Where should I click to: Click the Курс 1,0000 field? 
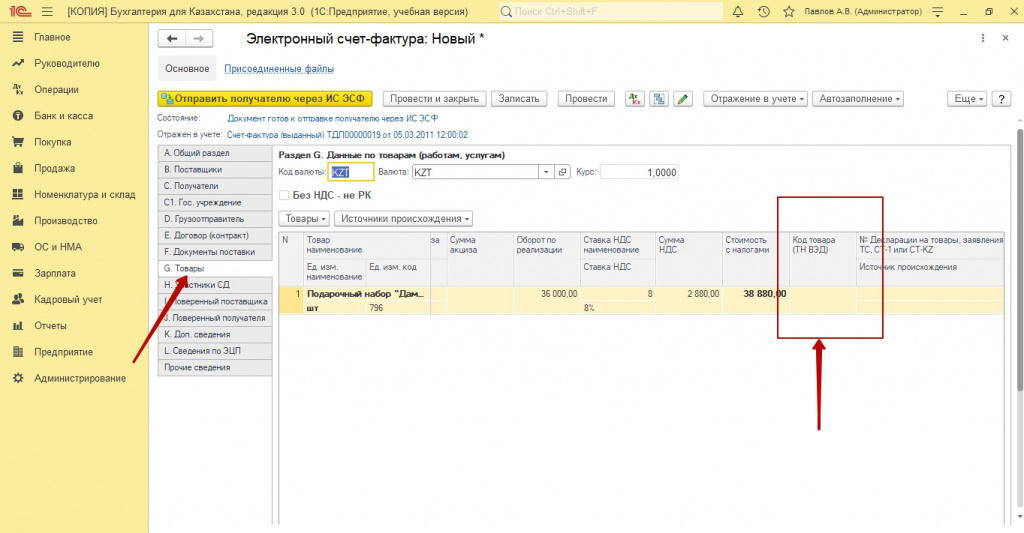pyautogui.click(x=639, y=172)
